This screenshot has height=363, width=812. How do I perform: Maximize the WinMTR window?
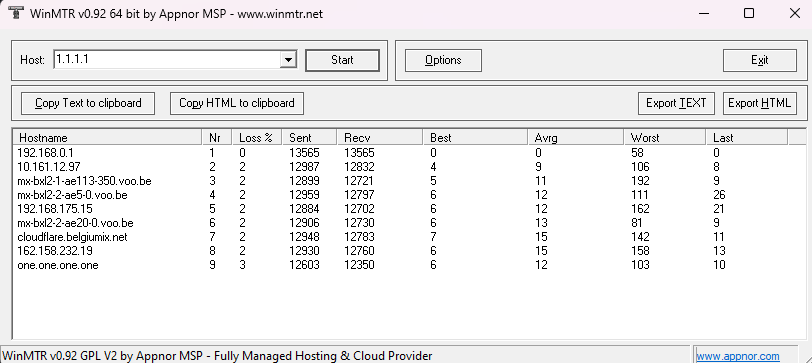(x=749, y=13)
